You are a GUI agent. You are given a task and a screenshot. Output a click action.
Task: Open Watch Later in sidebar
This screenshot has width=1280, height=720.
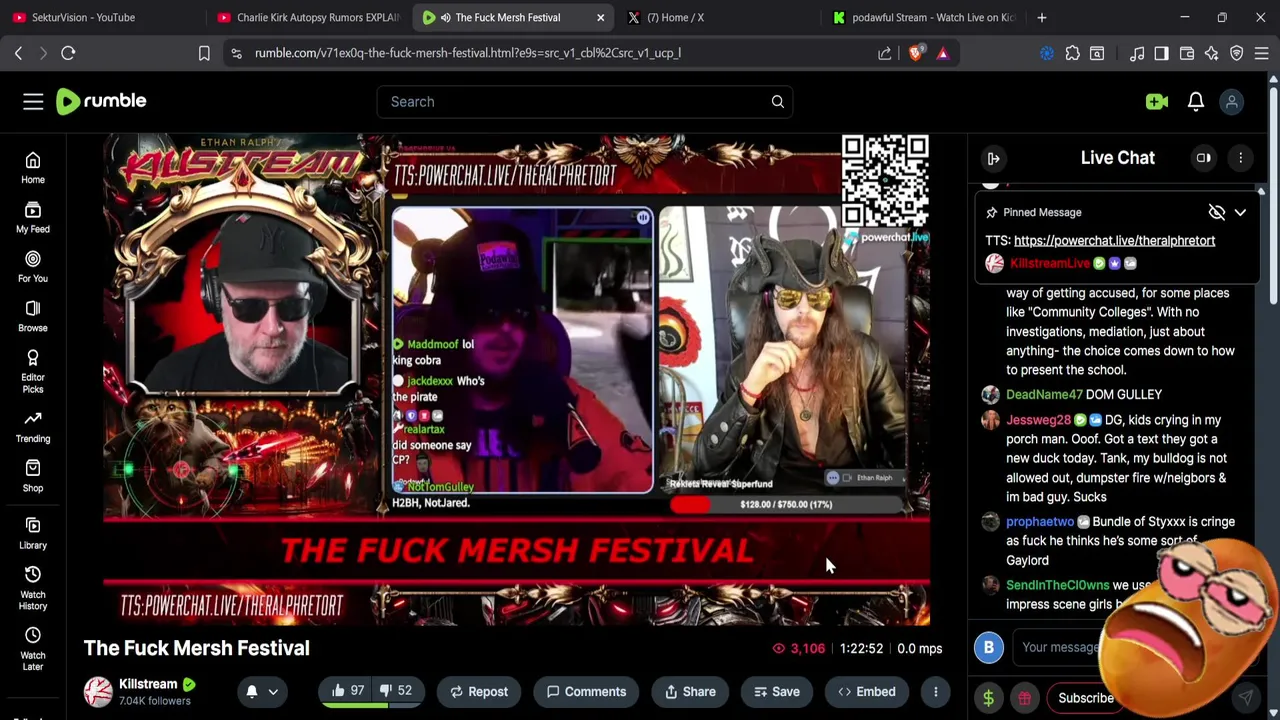click(33, 649)
